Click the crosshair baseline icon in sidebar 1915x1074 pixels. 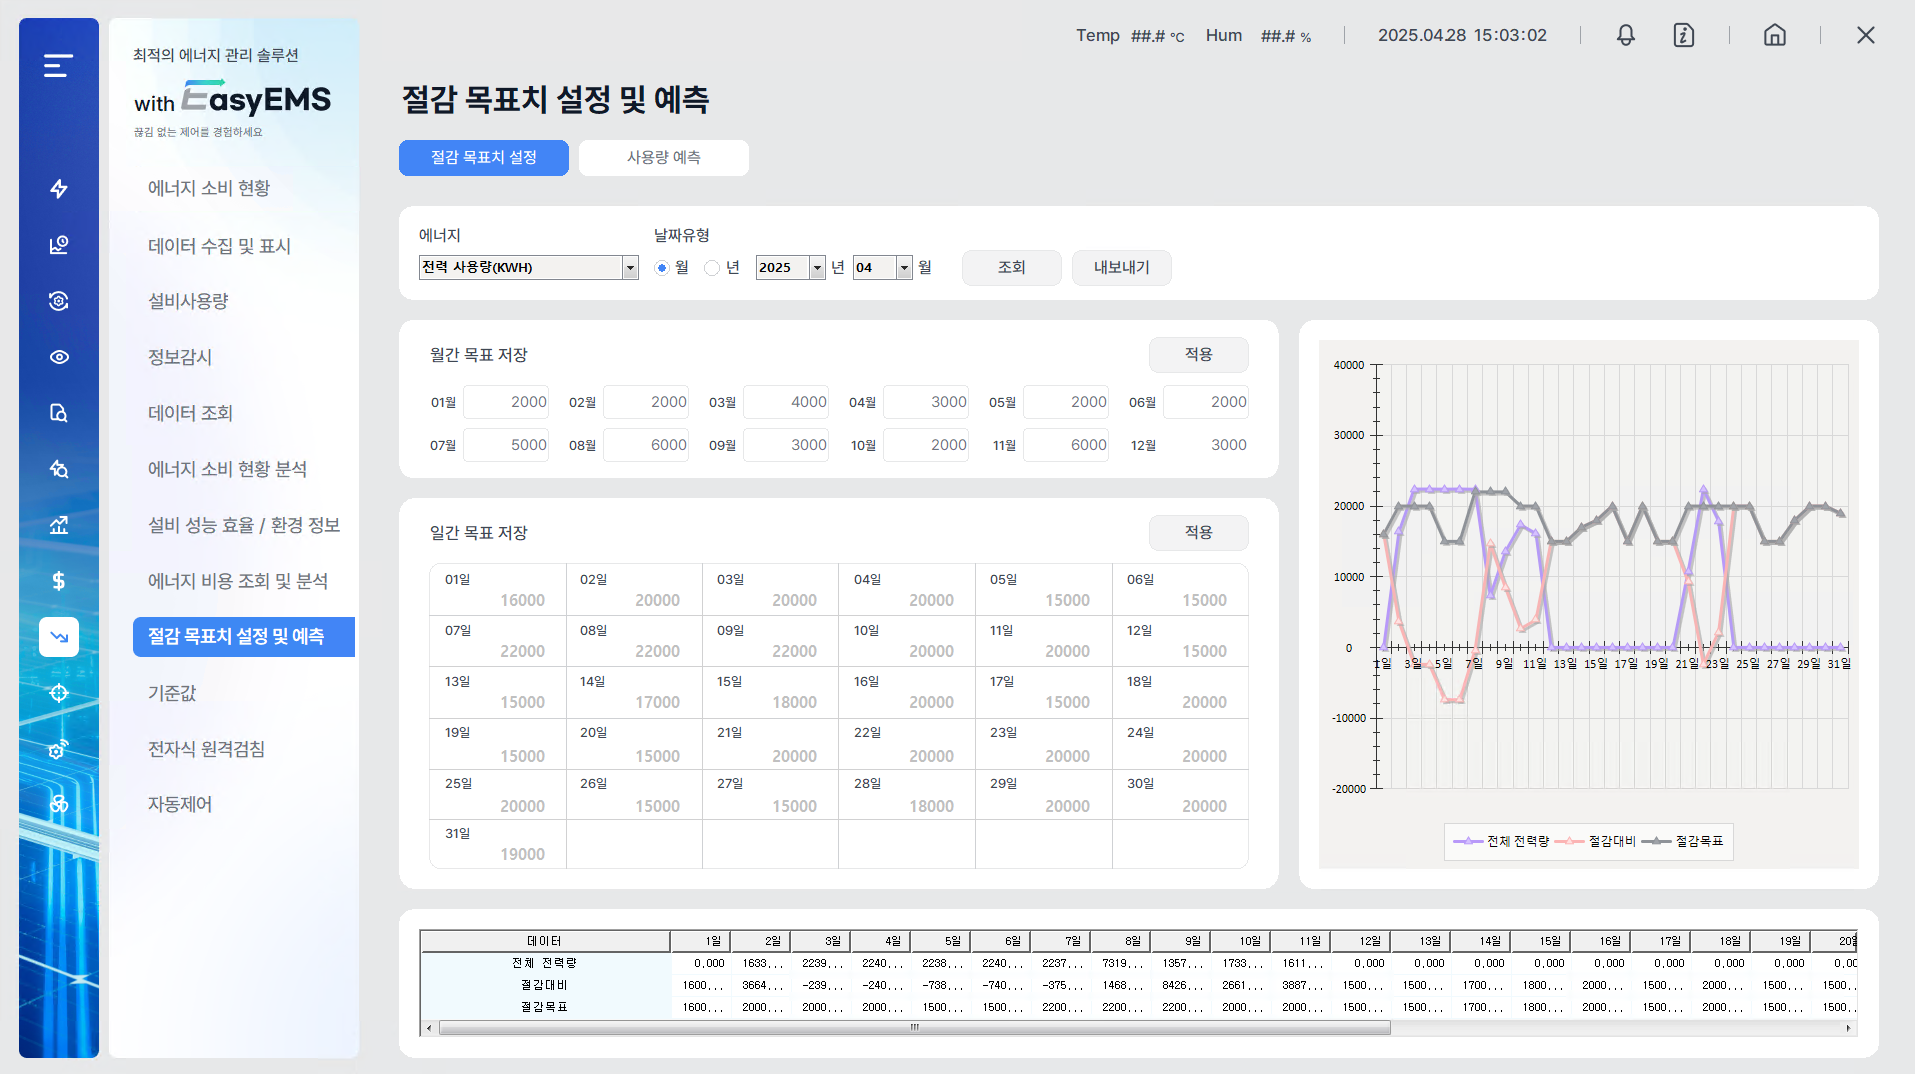pyautogui.click(x=59, y=693)
